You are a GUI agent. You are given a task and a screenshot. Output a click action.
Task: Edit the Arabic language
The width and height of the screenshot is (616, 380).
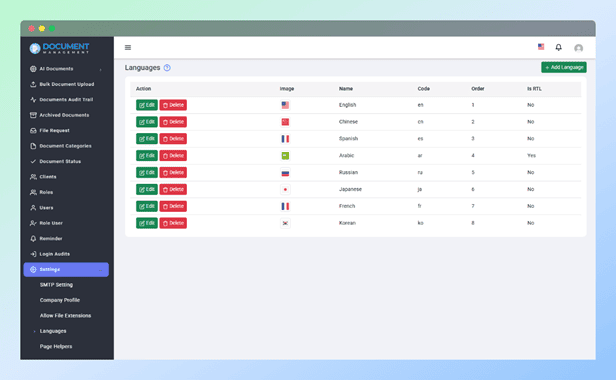click(x=147, y=156)
